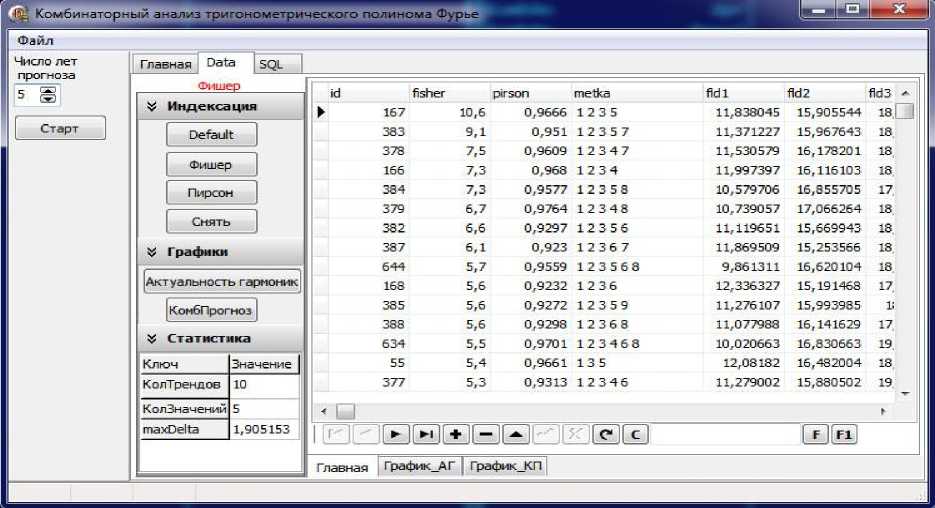This screenshot has height=508, width=935.
Task: Click the forecast years spinner arrows
Action: (x=49, y=96)
